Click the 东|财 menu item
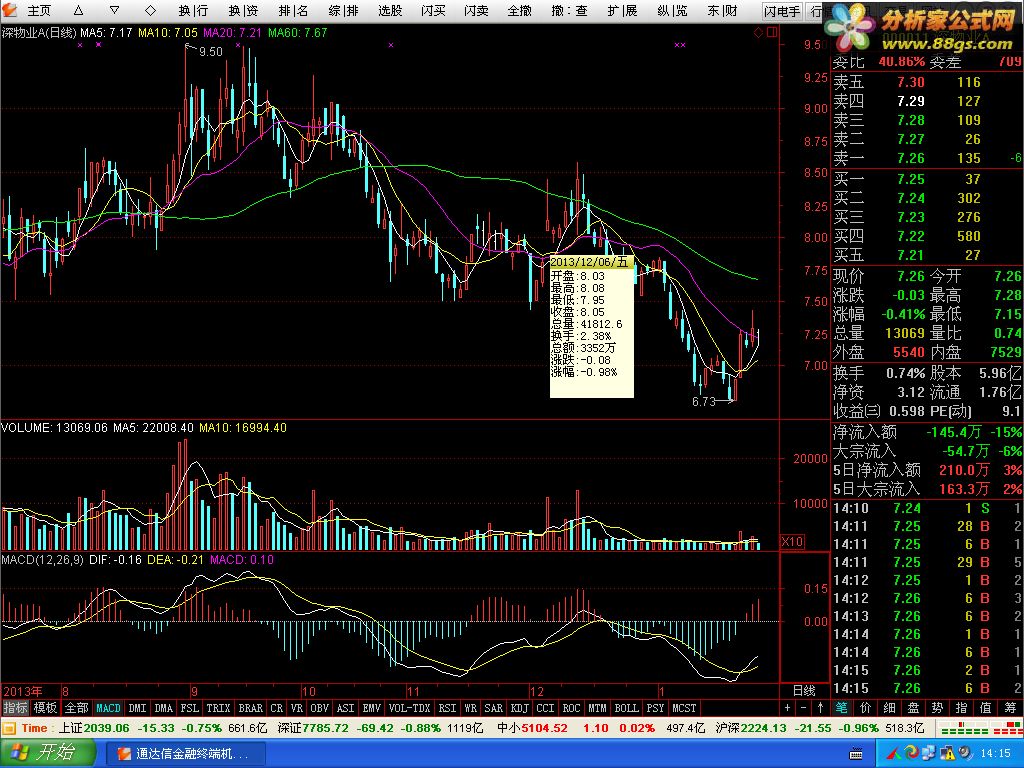This screenshot has height=768, width=1024. coord(722,10)
